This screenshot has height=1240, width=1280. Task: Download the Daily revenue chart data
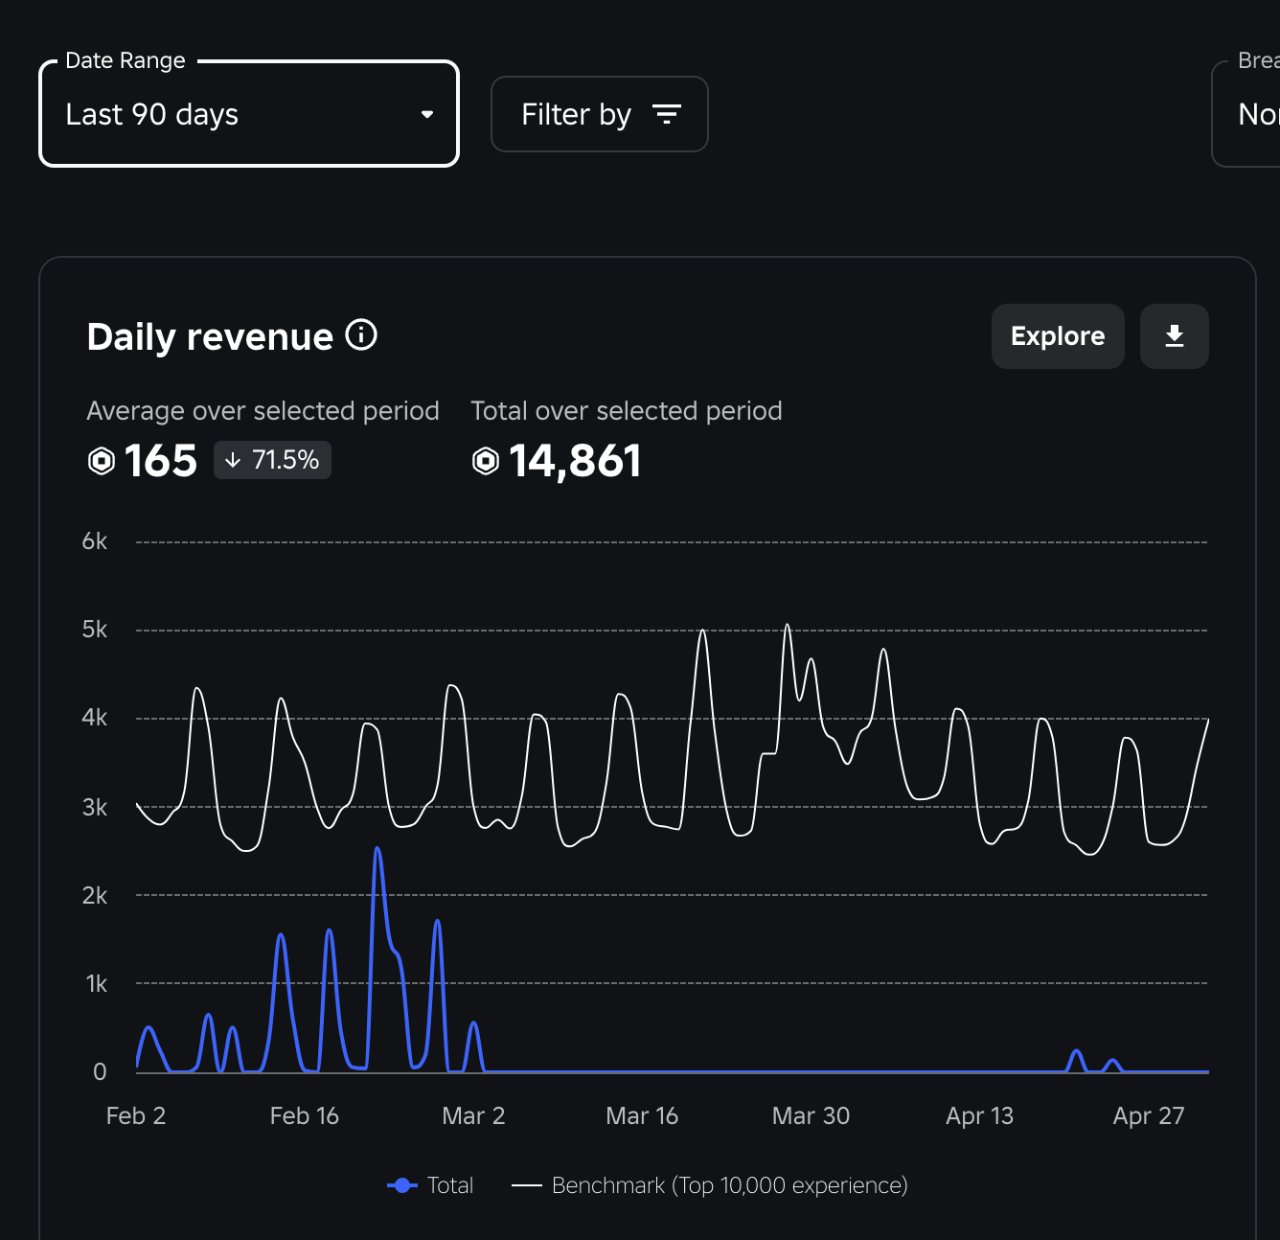[x=1174, y=336]
